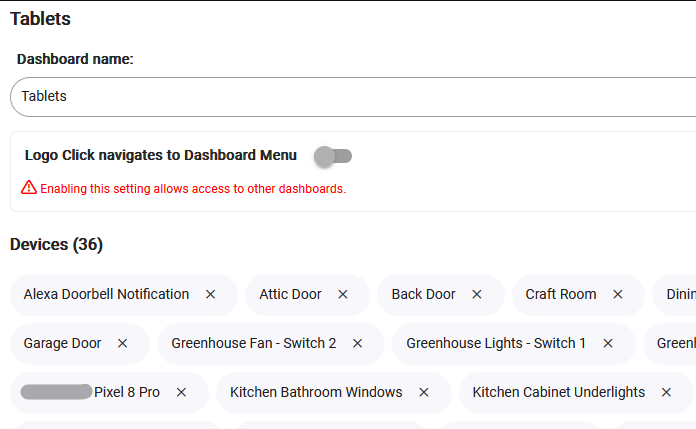Click the red warning triangle icon

(x=29, y=188)
